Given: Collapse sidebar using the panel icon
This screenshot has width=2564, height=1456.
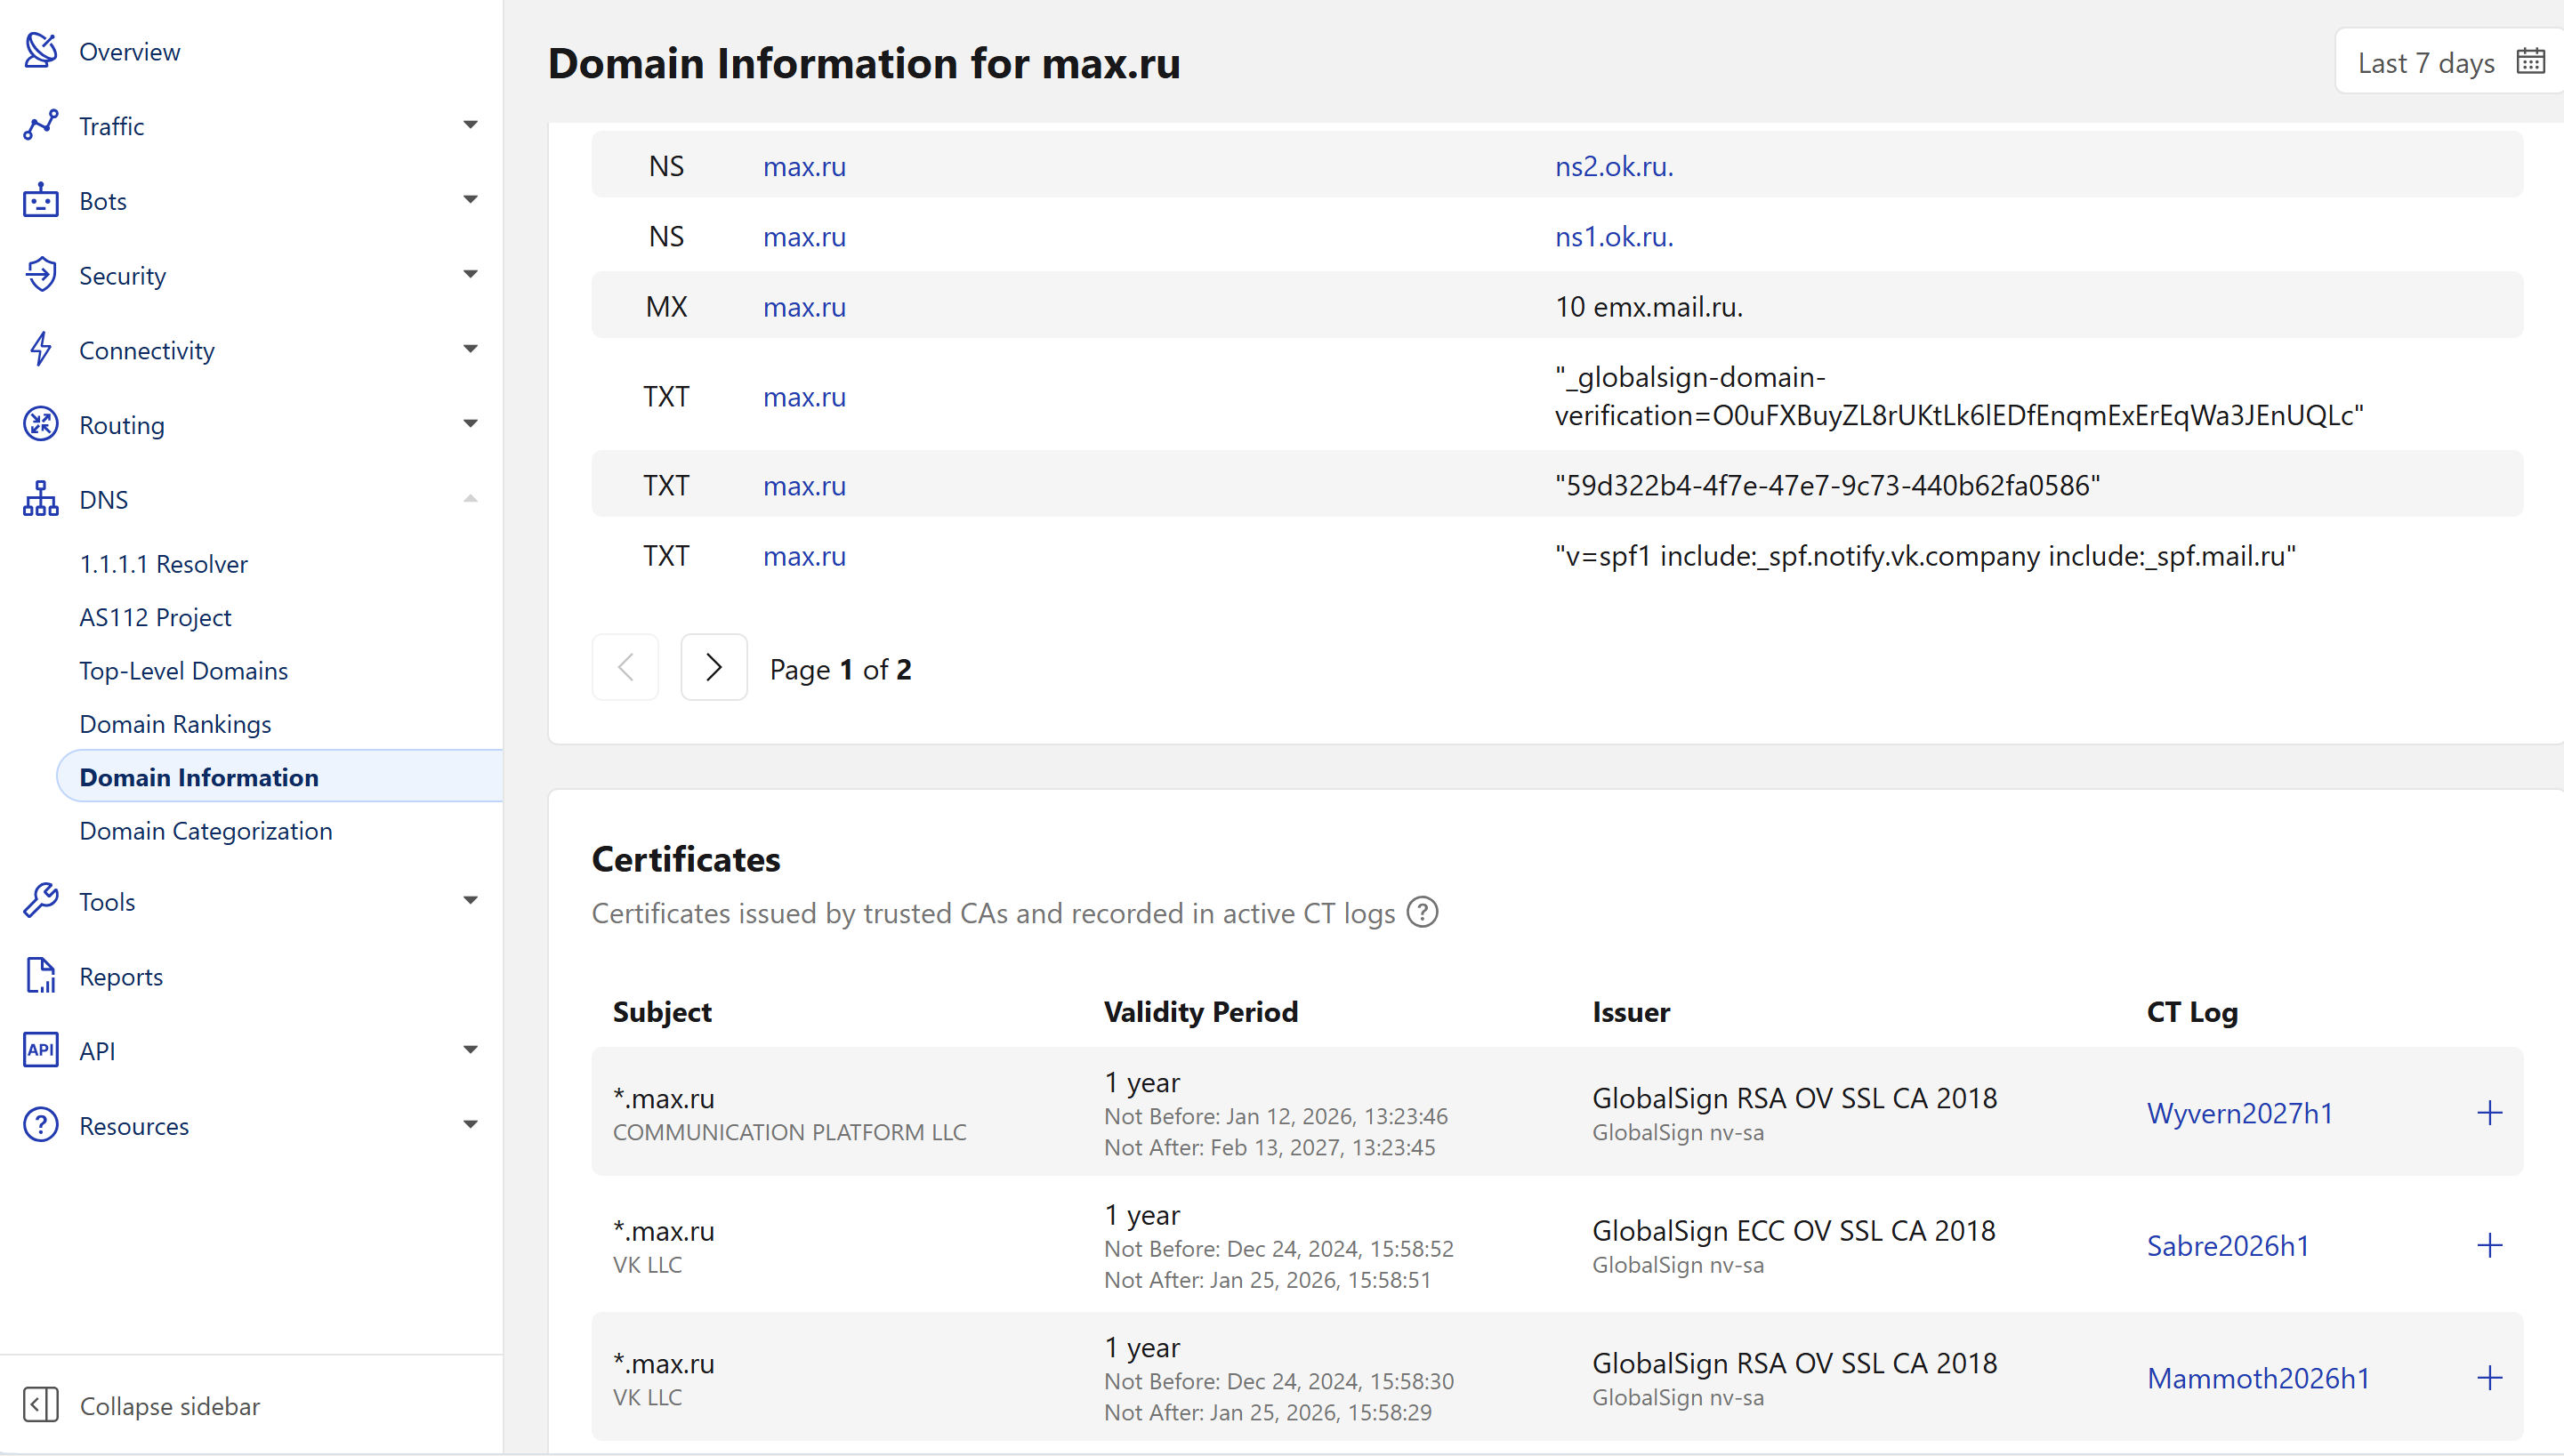Looking at the screenshot, I should click(x=40, y=1405).
